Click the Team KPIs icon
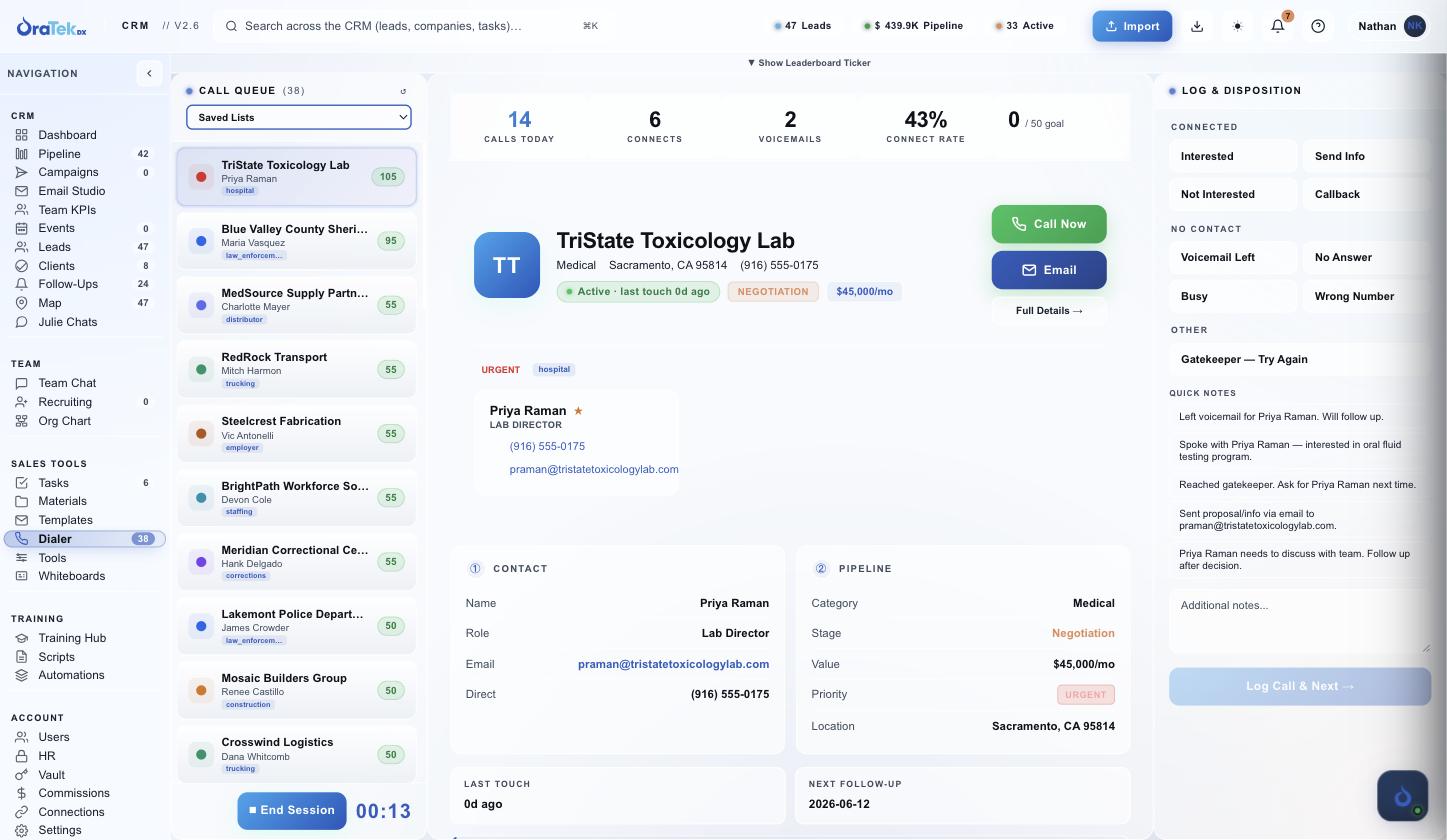The height and width of the screenshot is (840, 1447). [x=21, y=210]
